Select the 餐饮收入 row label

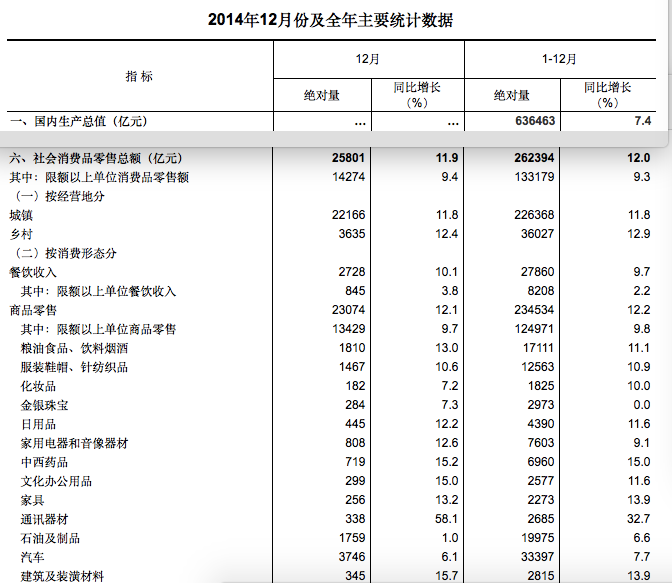coord(33,272)
